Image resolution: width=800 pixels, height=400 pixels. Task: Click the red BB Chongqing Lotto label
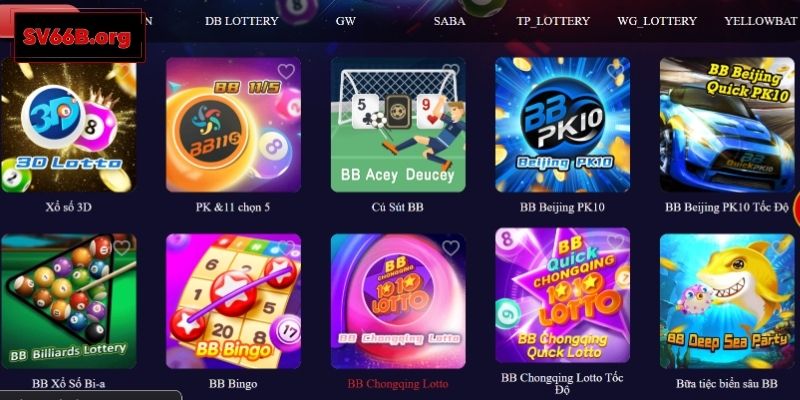[398, 384]
